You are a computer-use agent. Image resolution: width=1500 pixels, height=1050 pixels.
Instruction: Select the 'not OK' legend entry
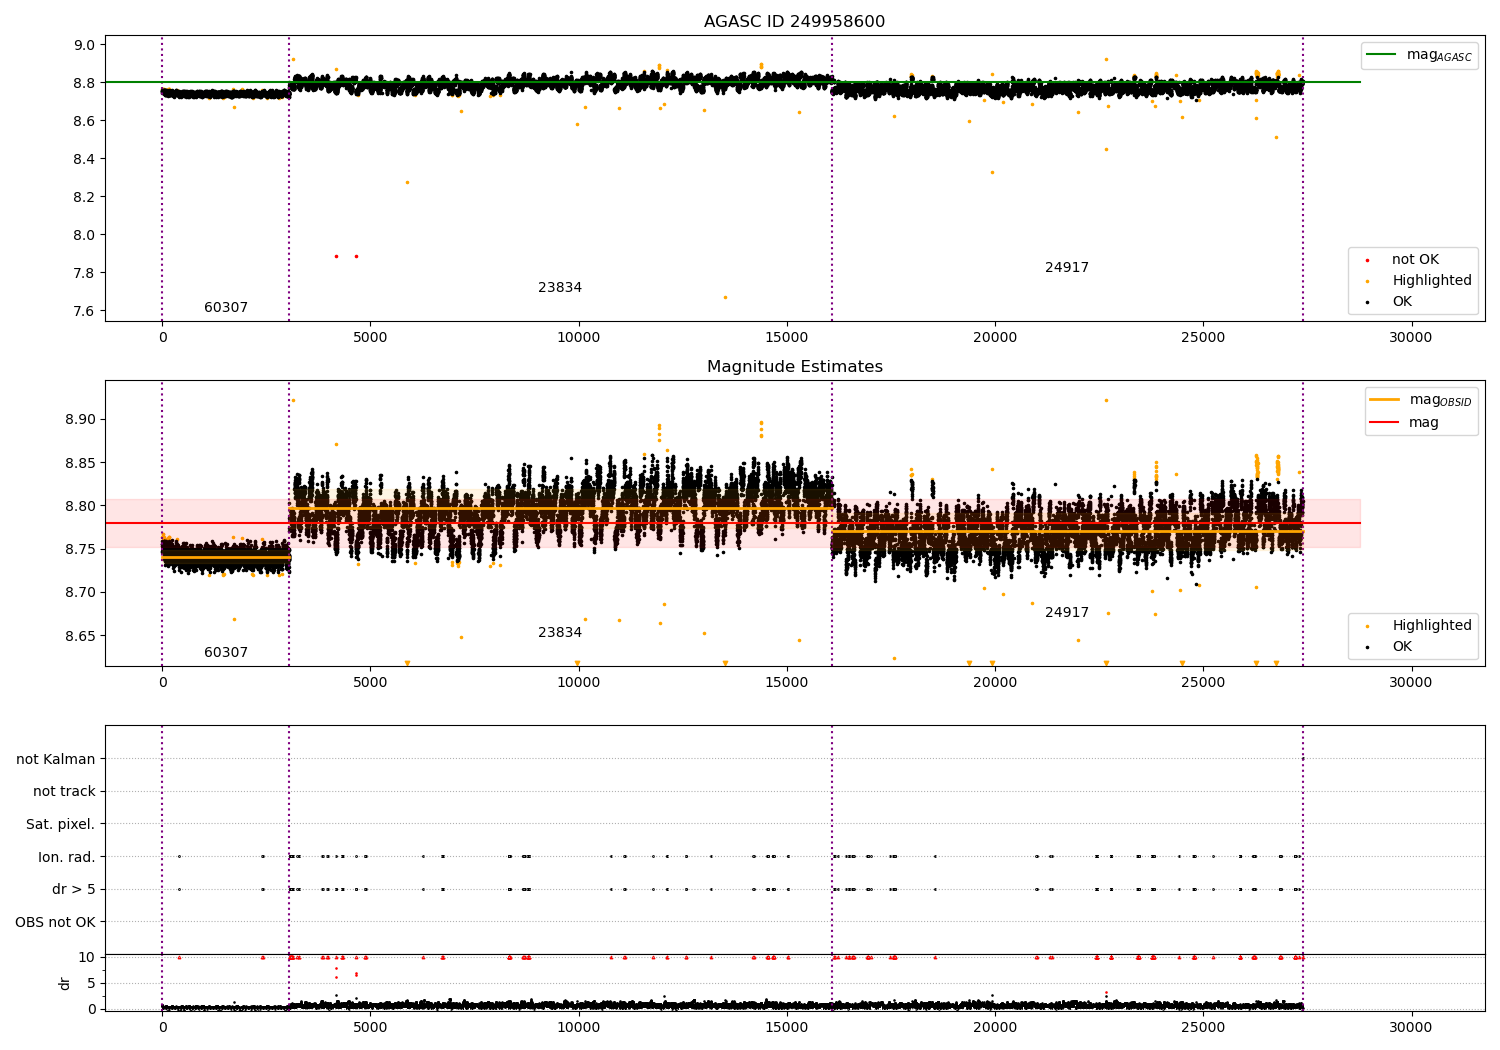coord(1402,259)
